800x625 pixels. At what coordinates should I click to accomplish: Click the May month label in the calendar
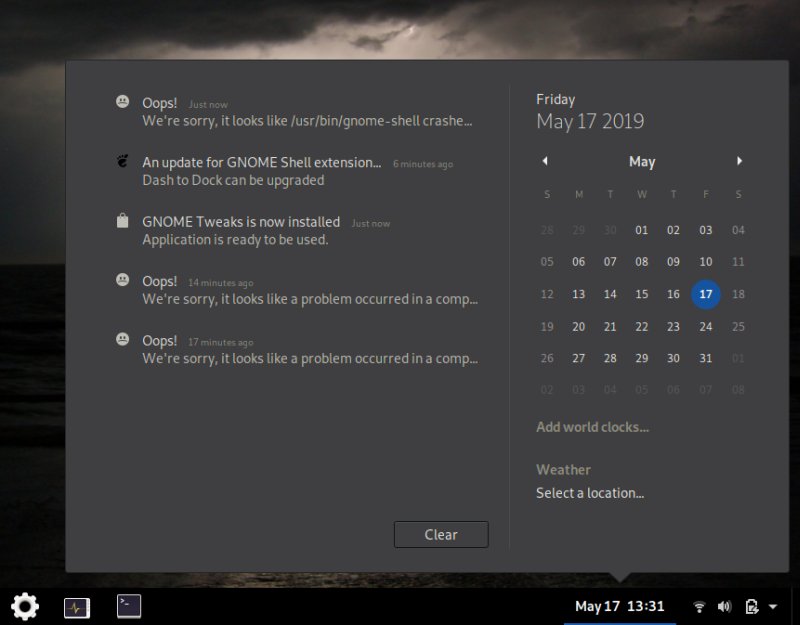pos(642,161)
